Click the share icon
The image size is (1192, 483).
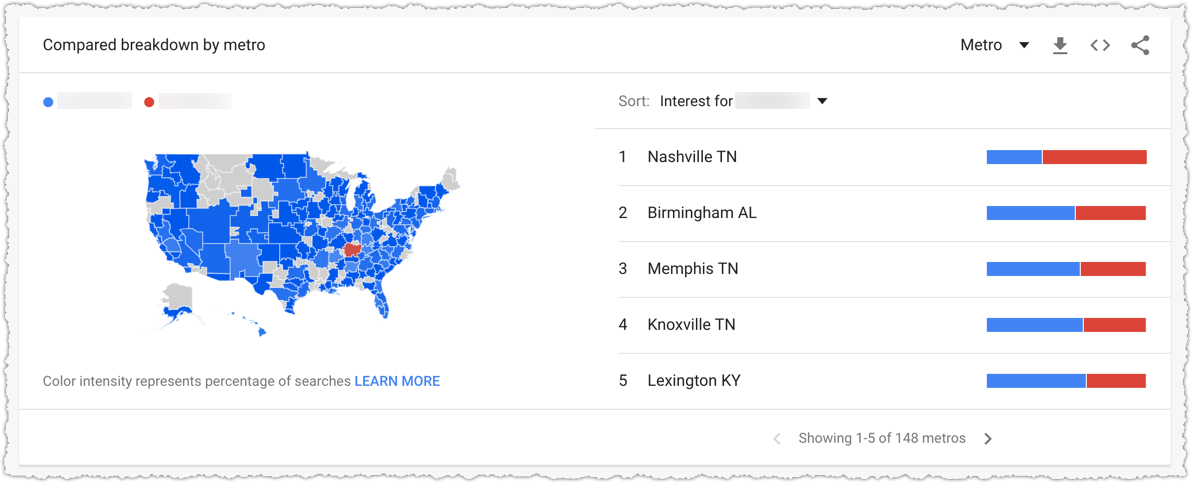click(1140, 46)
